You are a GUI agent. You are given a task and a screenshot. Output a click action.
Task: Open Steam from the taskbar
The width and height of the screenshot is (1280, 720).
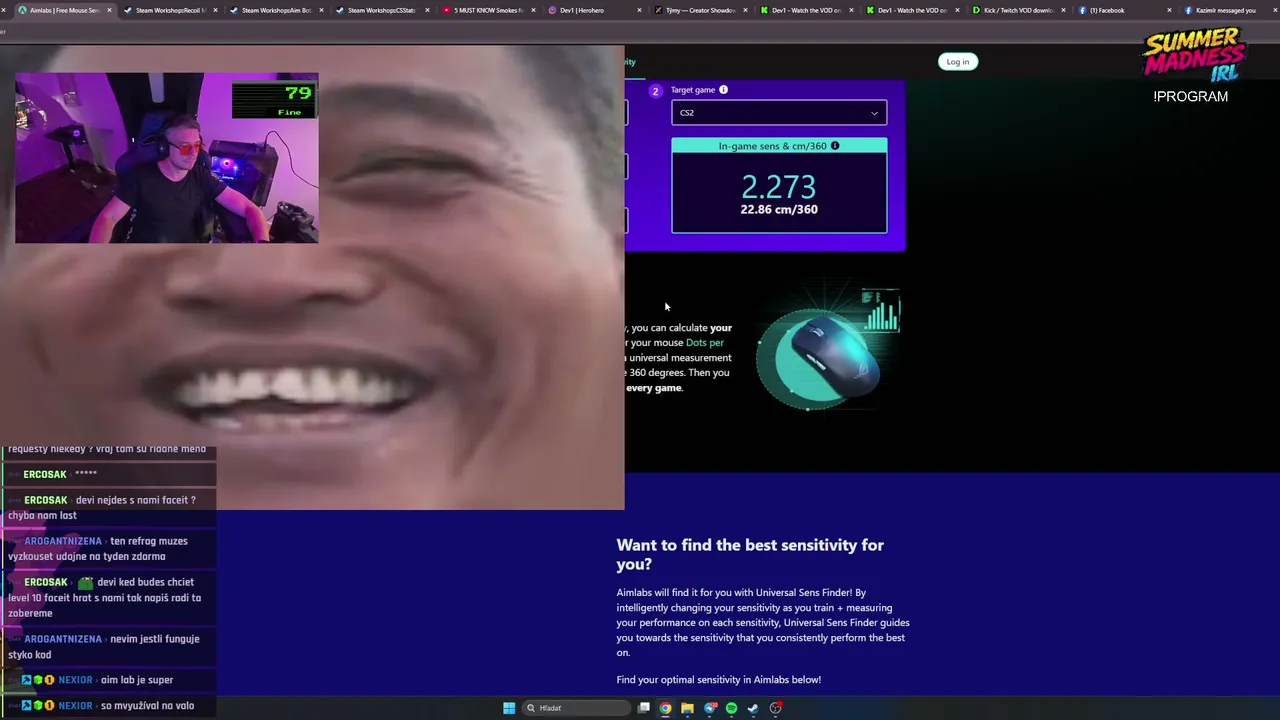(753, 708)
